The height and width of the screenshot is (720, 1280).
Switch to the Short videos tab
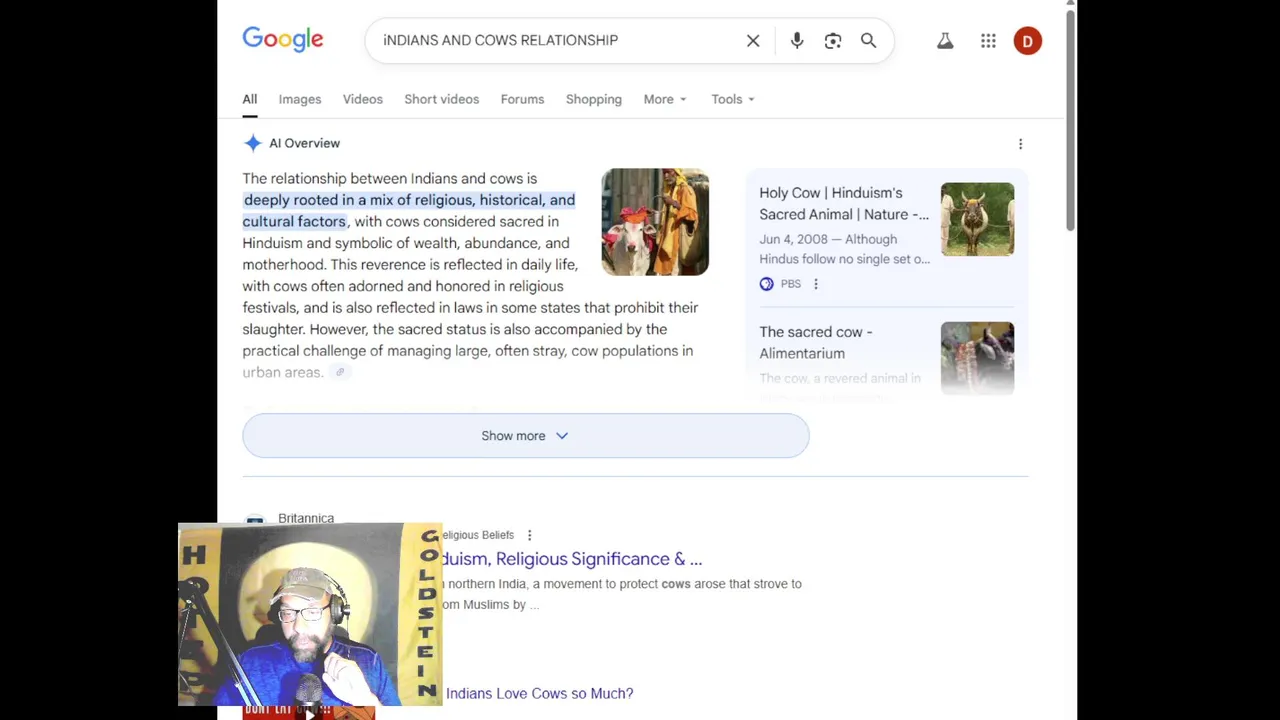pos(441,99)
